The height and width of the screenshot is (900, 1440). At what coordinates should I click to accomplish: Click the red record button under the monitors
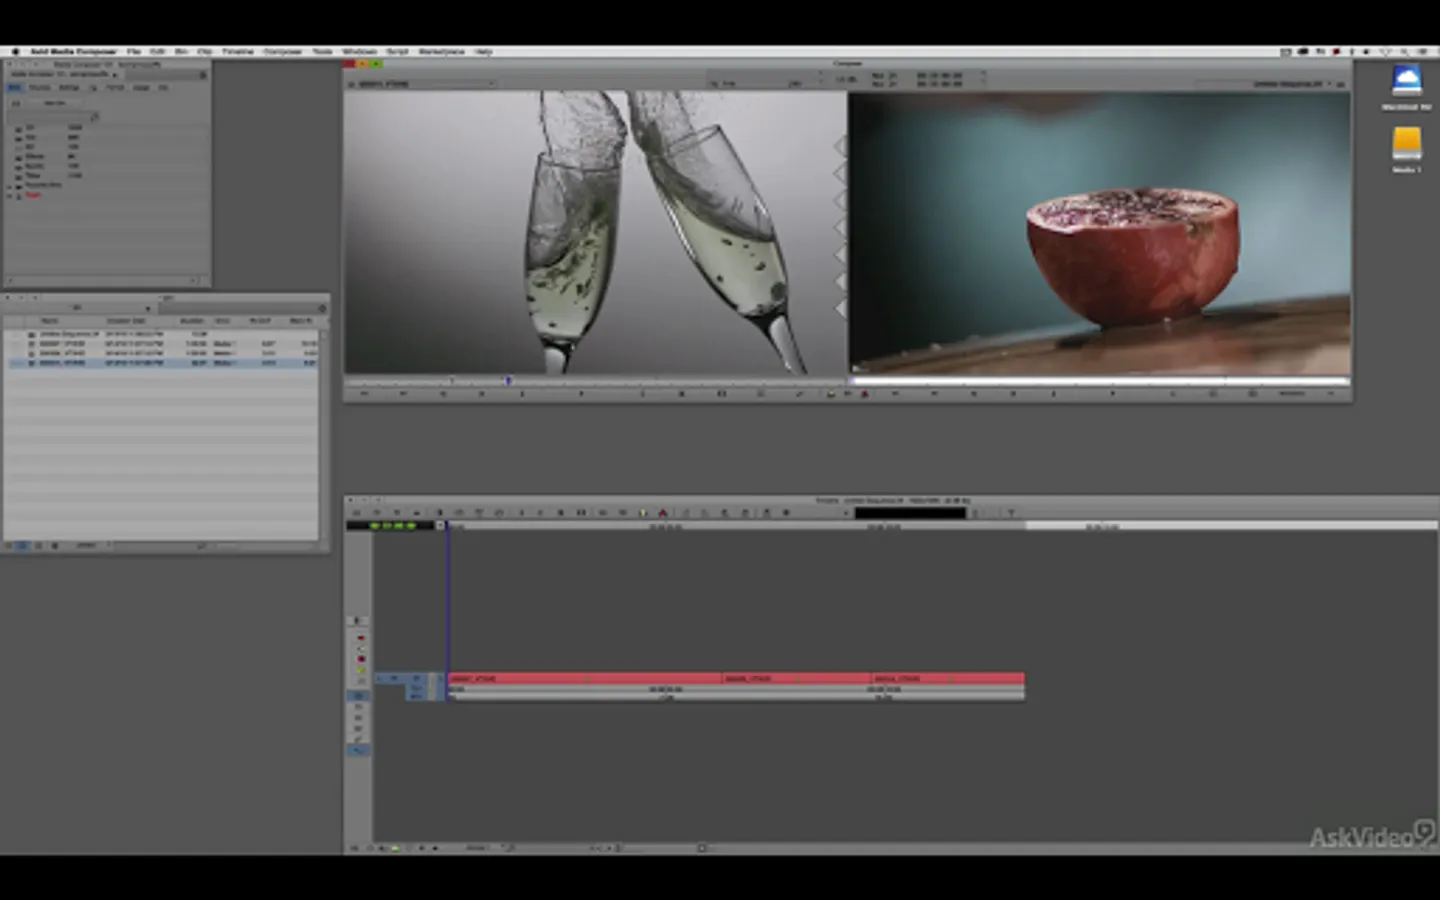pos(864,394)
